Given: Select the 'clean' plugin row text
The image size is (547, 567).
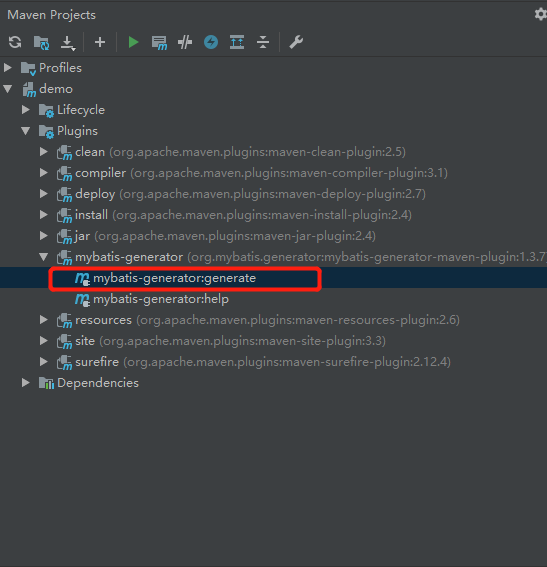Looking at the screenshot, I should [240, 152].
